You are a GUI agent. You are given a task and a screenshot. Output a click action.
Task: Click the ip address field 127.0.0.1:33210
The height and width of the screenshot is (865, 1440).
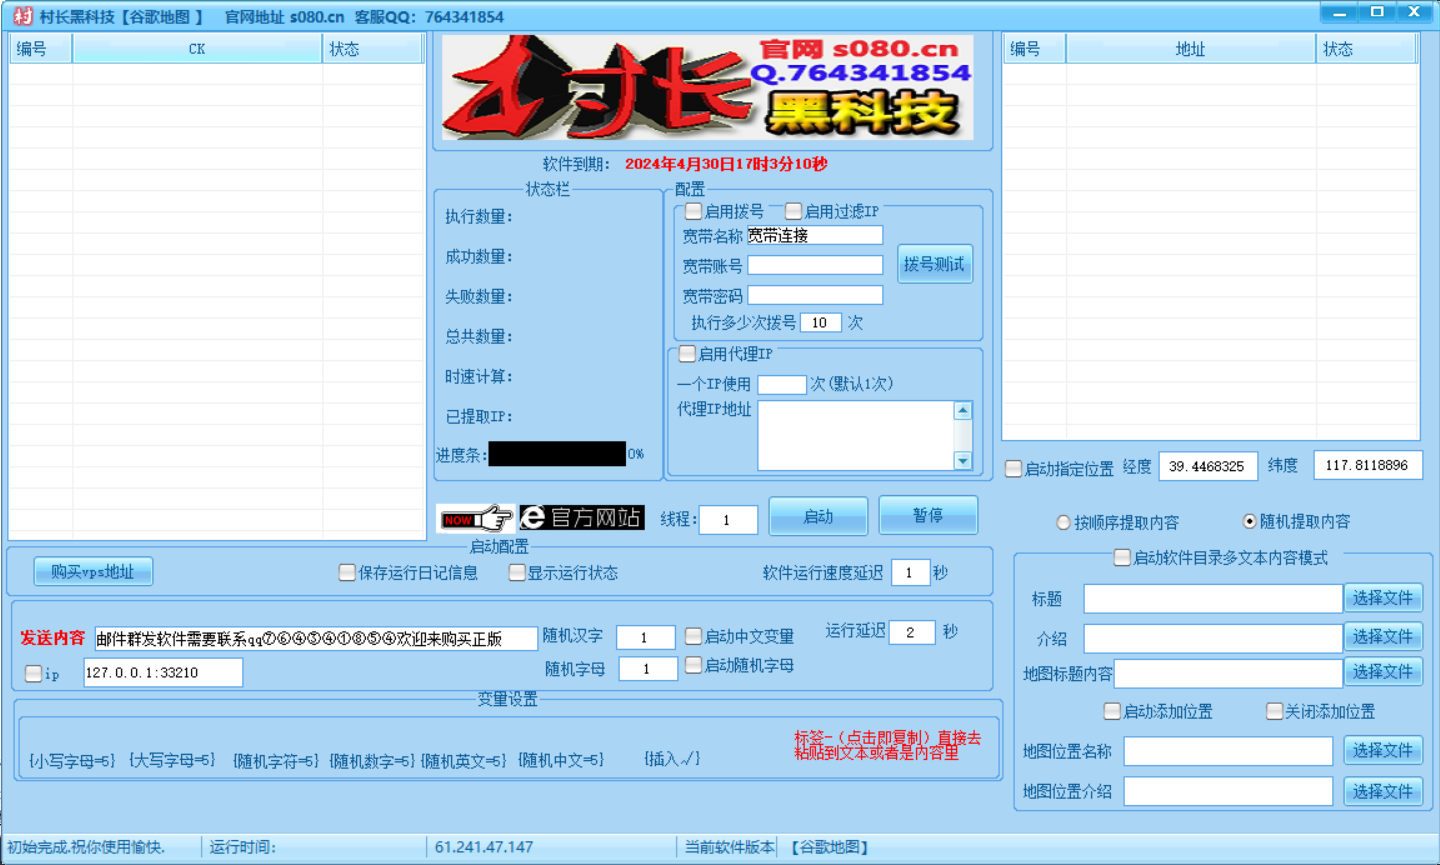[x=162, y=672]
